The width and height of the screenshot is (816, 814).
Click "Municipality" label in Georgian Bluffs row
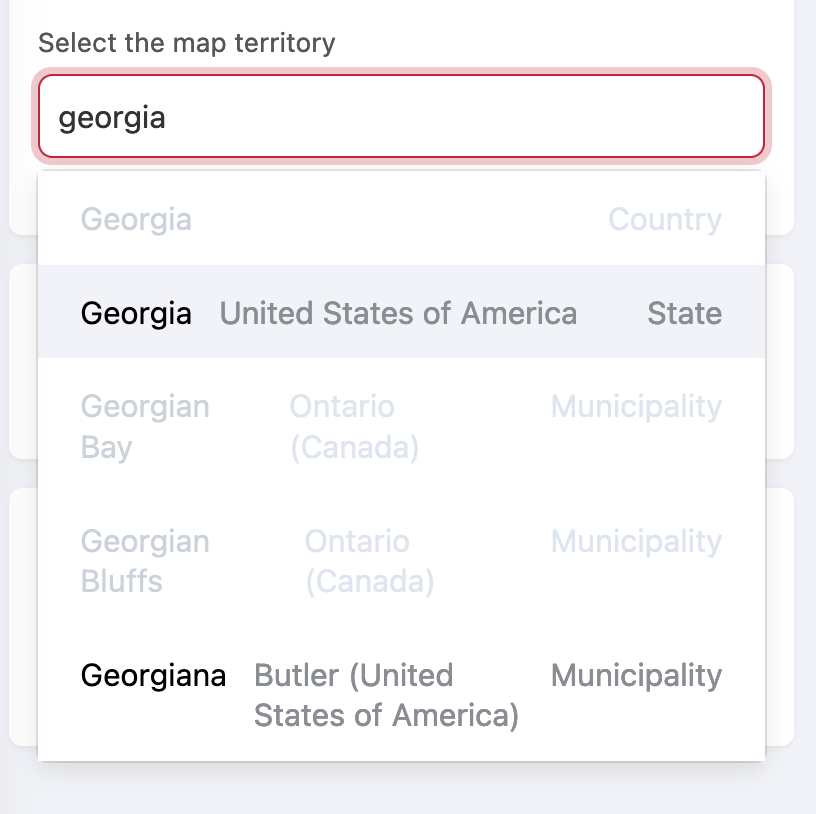click(636, 541)
